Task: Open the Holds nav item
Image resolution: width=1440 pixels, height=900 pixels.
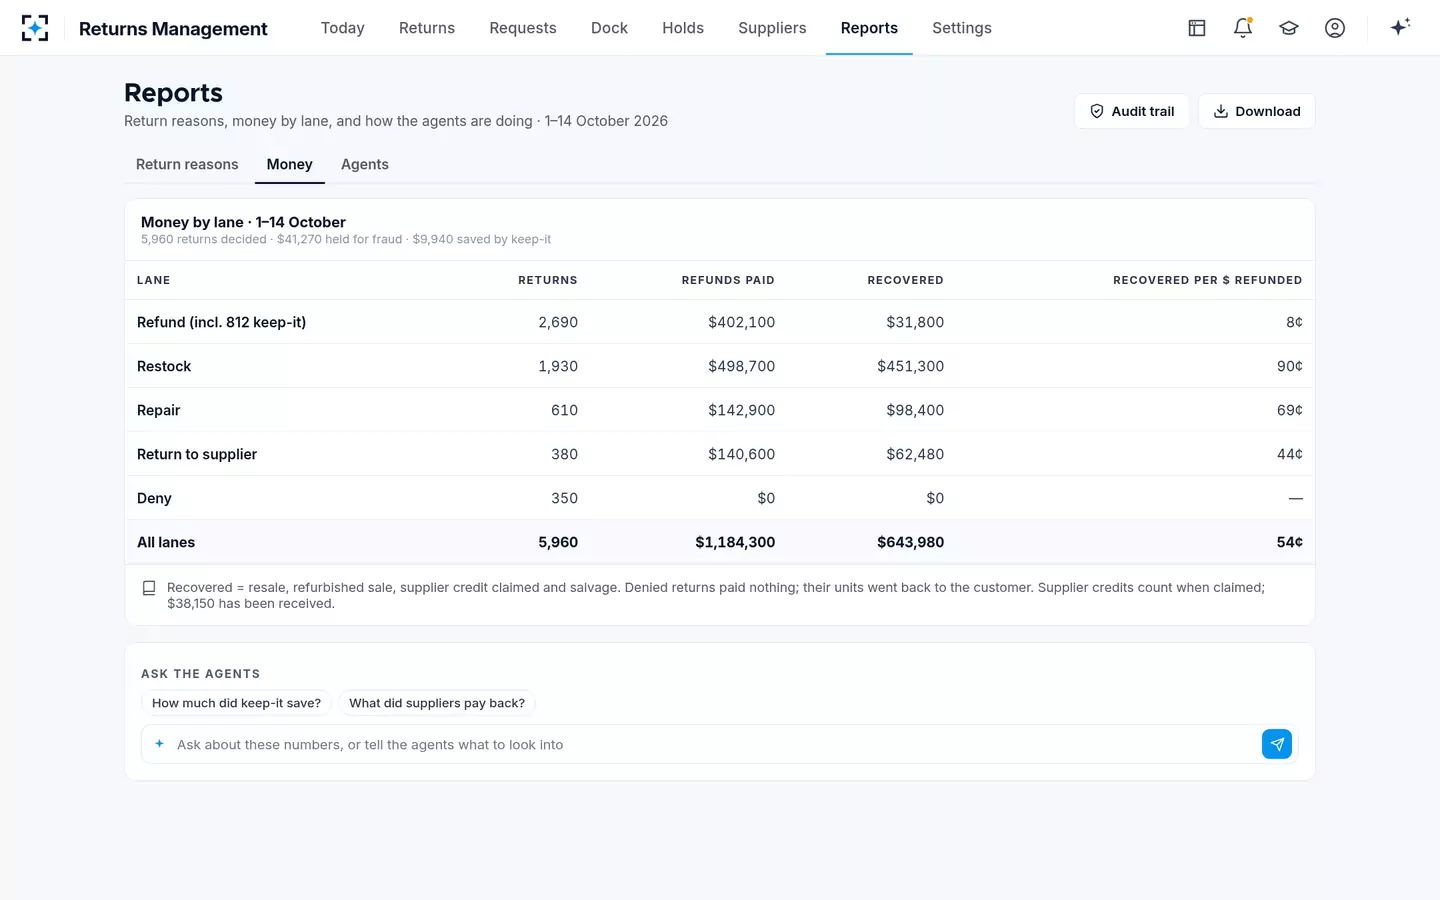Action: 683,28
